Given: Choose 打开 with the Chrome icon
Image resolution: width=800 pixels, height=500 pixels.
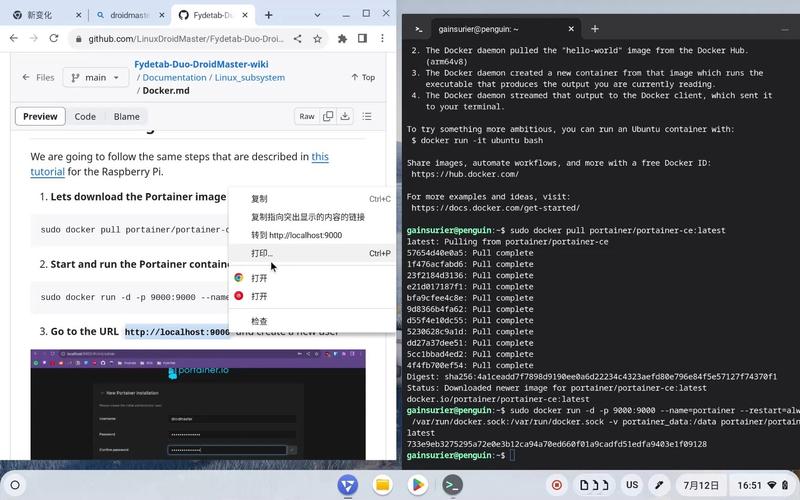Looking at the screenshot, I should [311, 278].
